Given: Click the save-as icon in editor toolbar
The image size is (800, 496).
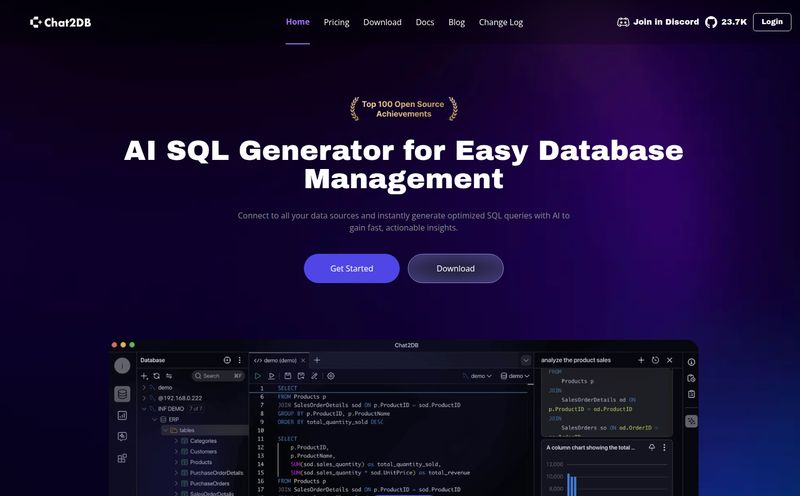Looking at the screenshot, I should [x=301, y=376].
